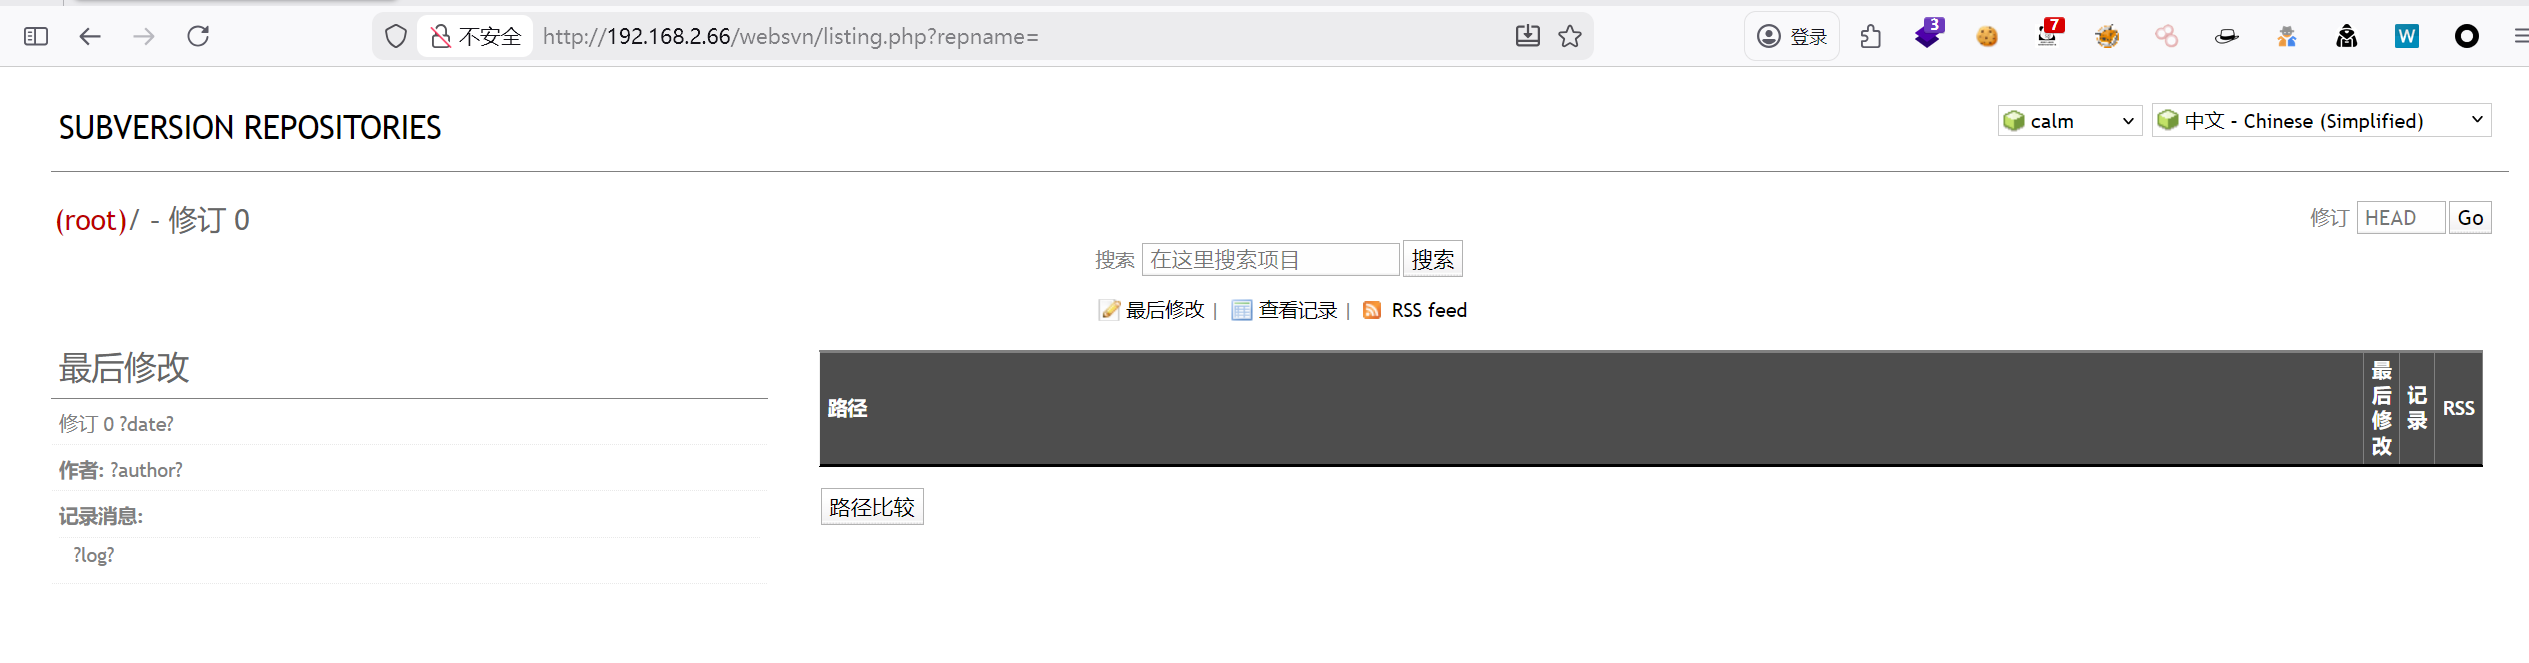Click the Go revision button
This screenshot has height=663, width=2529.
point(2469,218)
